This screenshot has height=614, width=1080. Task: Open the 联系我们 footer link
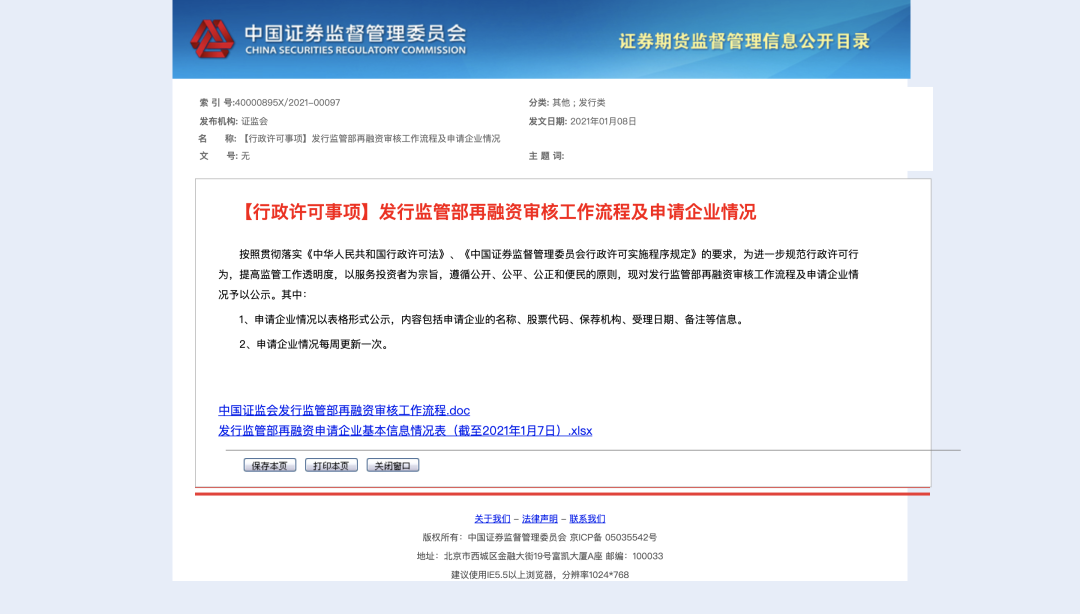click(589, 518)
